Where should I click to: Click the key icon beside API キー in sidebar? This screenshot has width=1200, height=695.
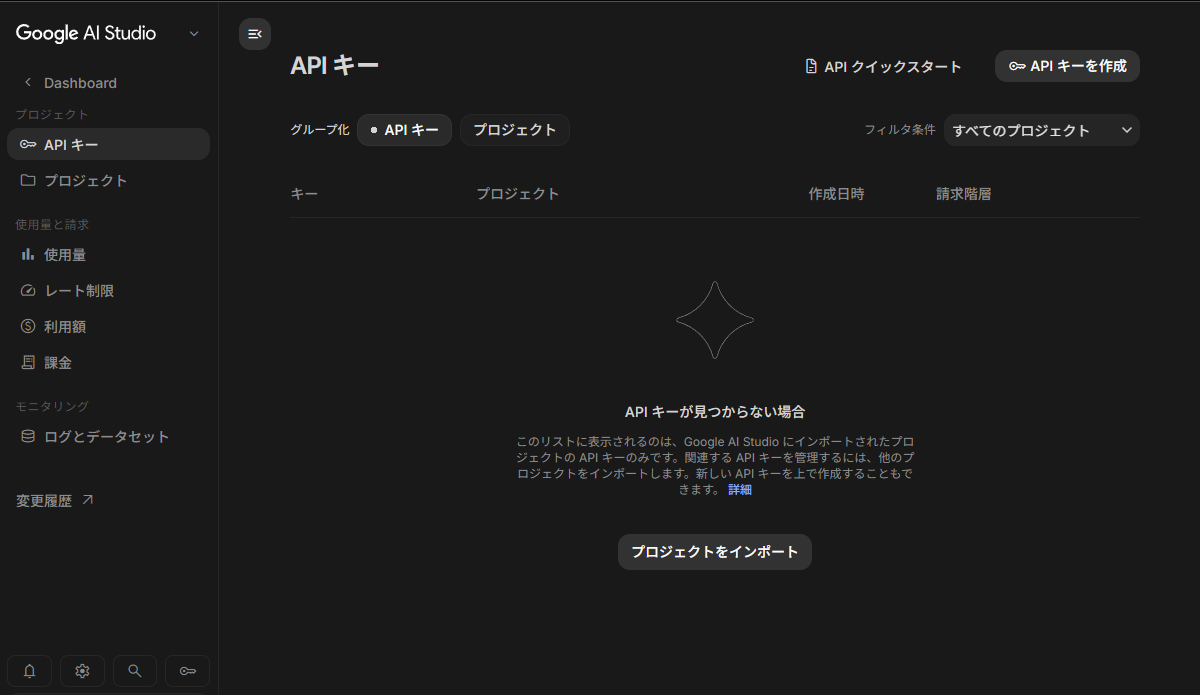(28, 145)
